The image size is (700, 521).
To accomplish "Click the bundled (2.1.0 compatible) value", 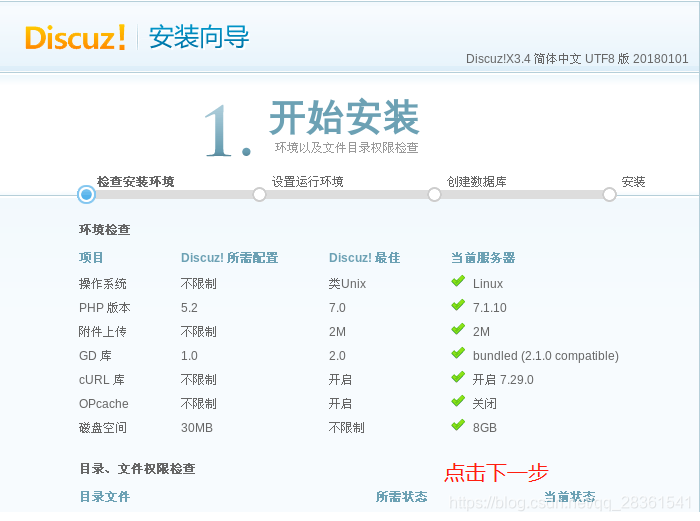I will tap(546, 356).
